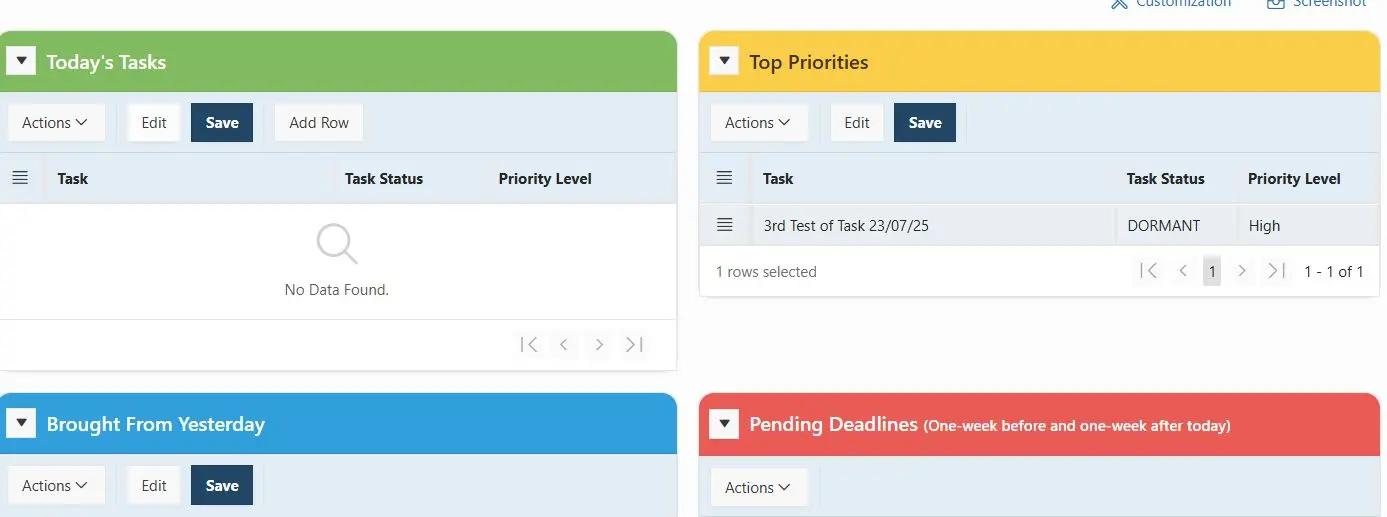Collapse the Pending Deadlines region
The image size is (1387, 517).
tap(724, 424)
